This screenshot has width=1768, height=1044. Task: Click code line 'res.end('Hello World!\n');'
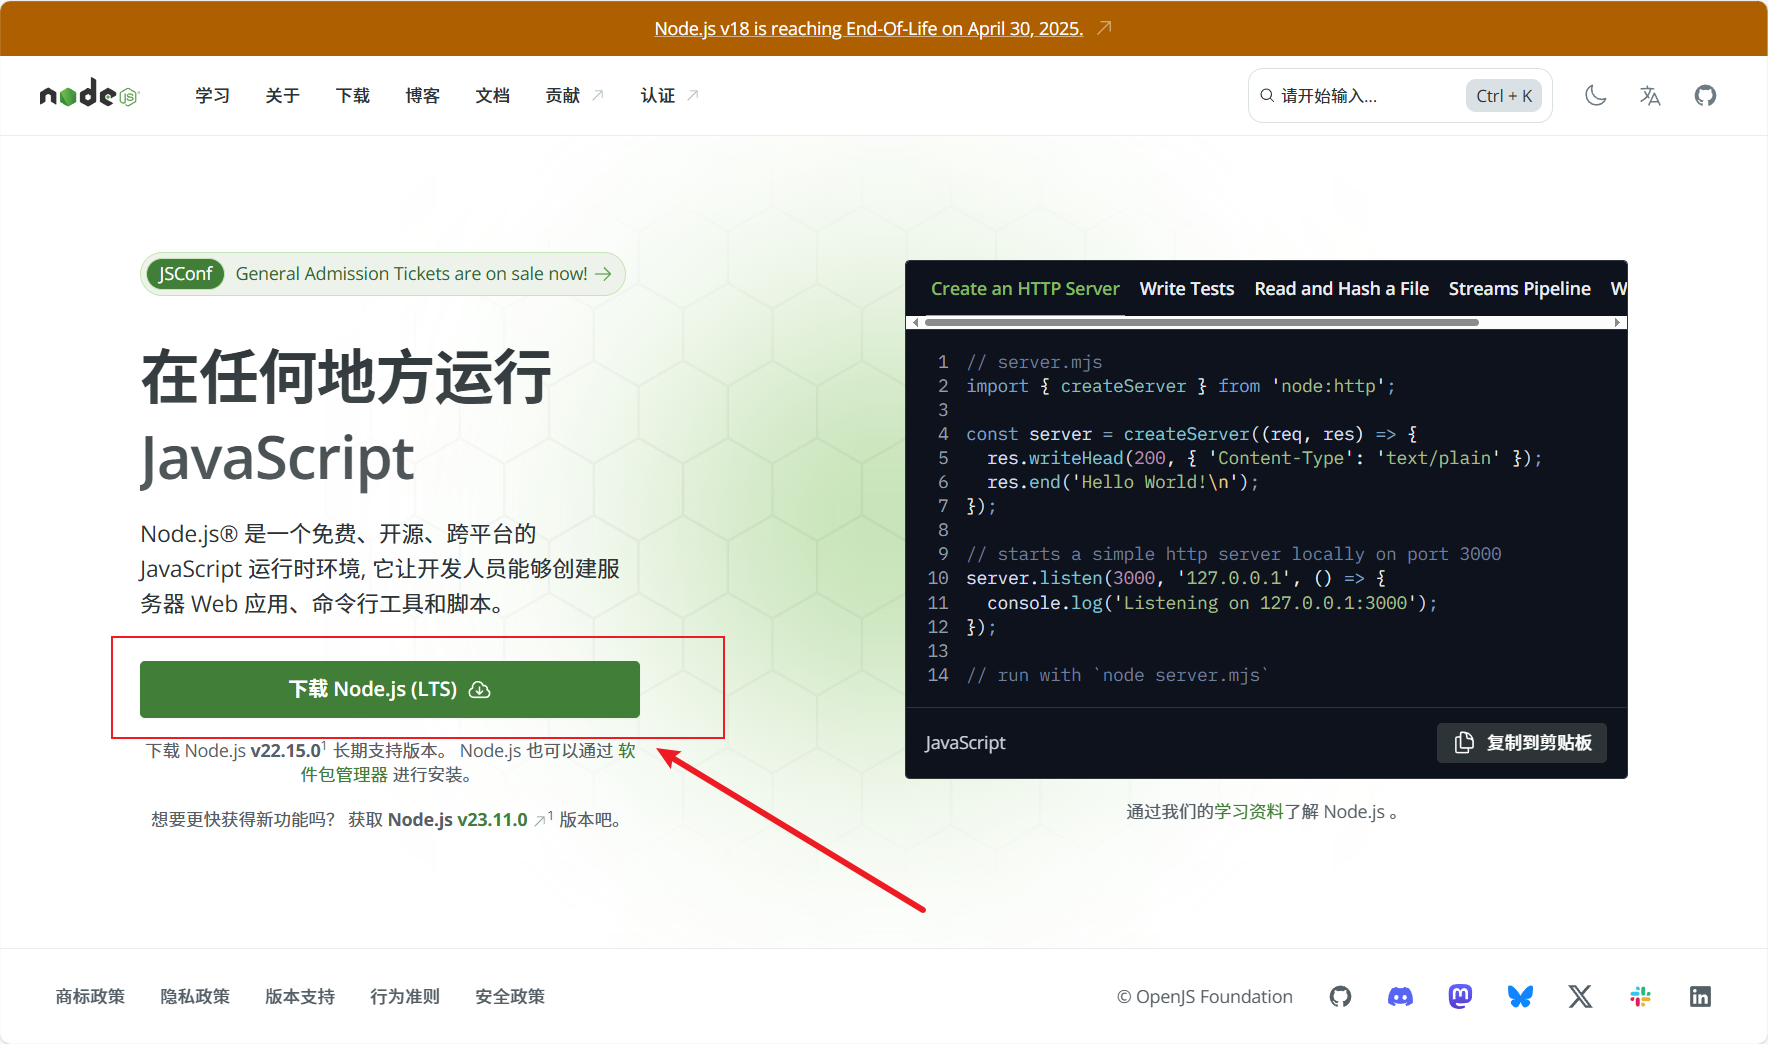click(1122, 482)
